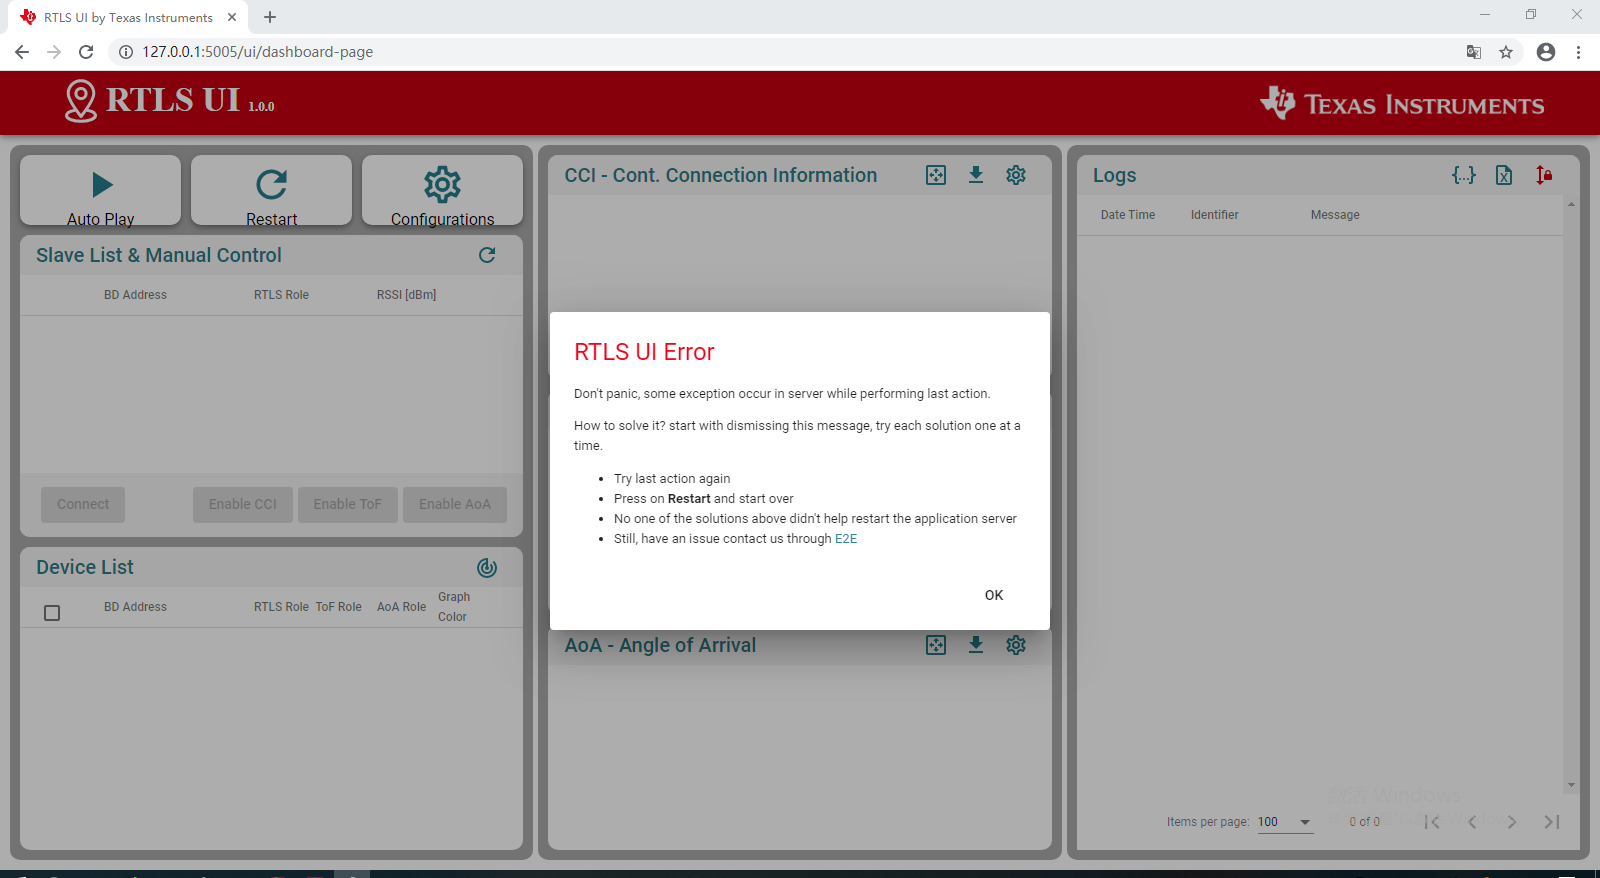This screenshot has width=1600, height=878.
Task: Export logs to Excel file
Action: (1504, 175)
